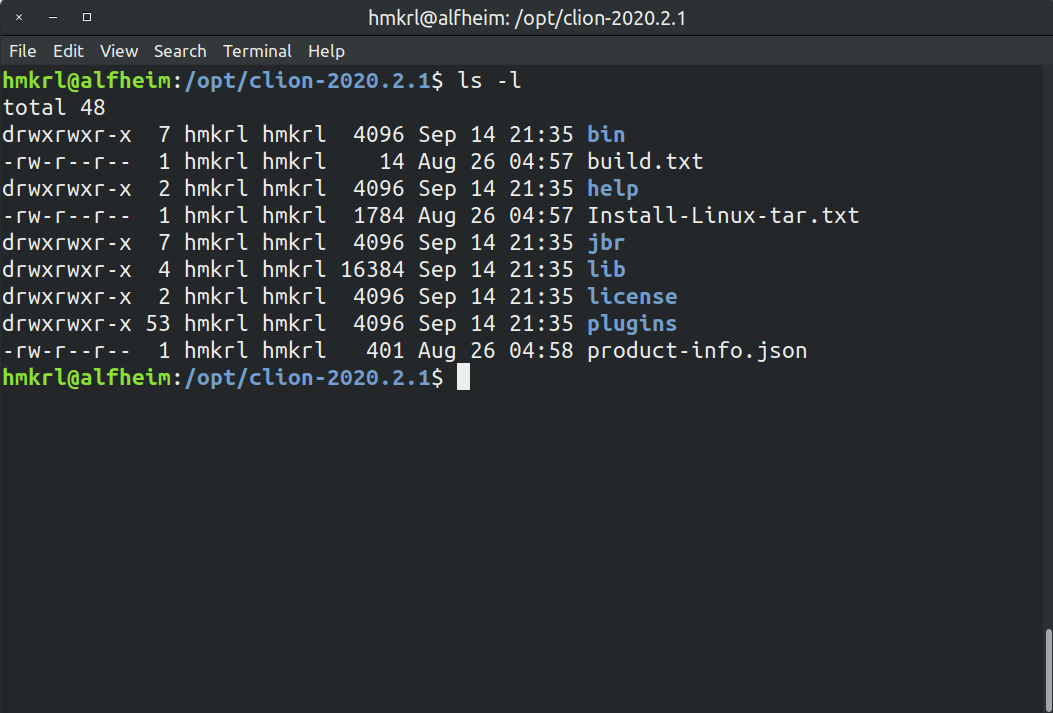Open the Help menu
Screen dimensions: 1053x713
point(326,51)
